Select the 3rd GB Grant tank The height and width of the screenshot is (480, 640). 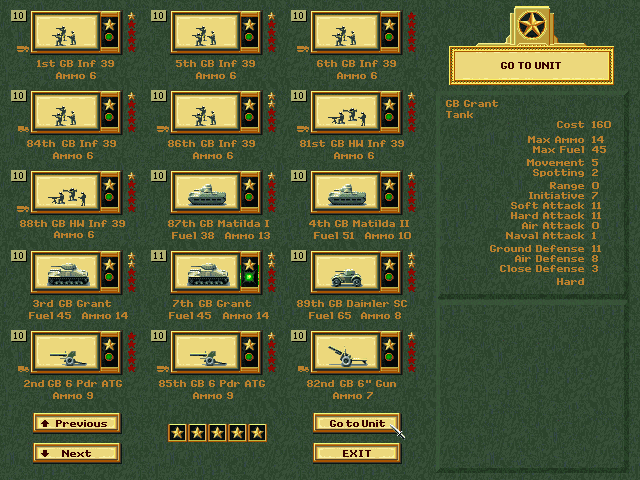[65, 272]
